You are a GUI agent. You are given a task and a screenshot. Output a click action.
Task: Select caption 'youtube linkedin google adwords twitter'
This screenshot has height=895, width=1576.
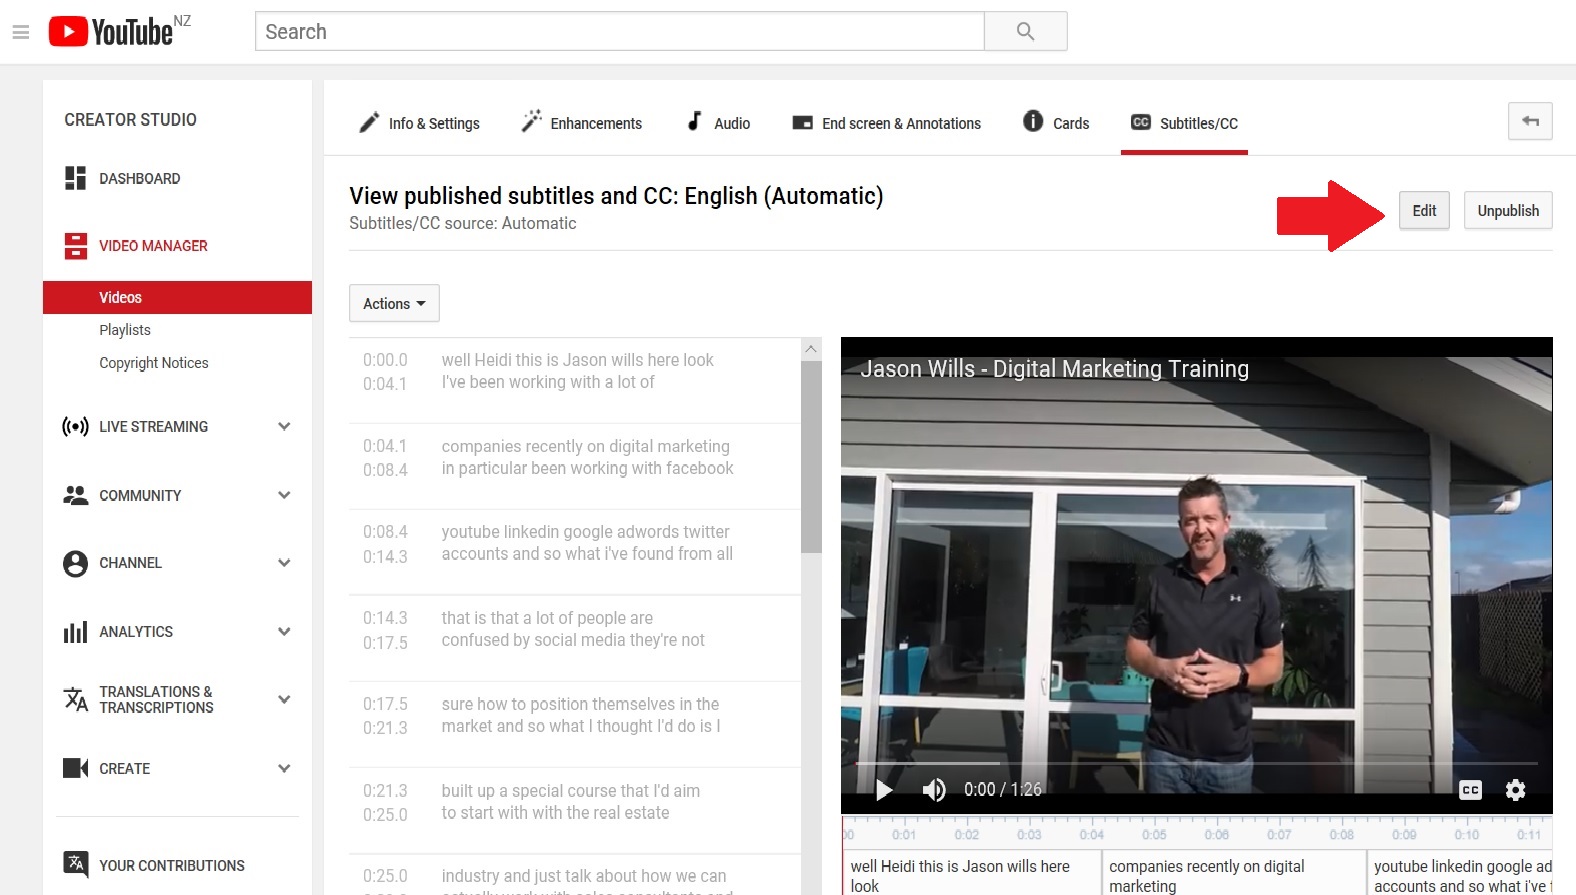point(575,553)
